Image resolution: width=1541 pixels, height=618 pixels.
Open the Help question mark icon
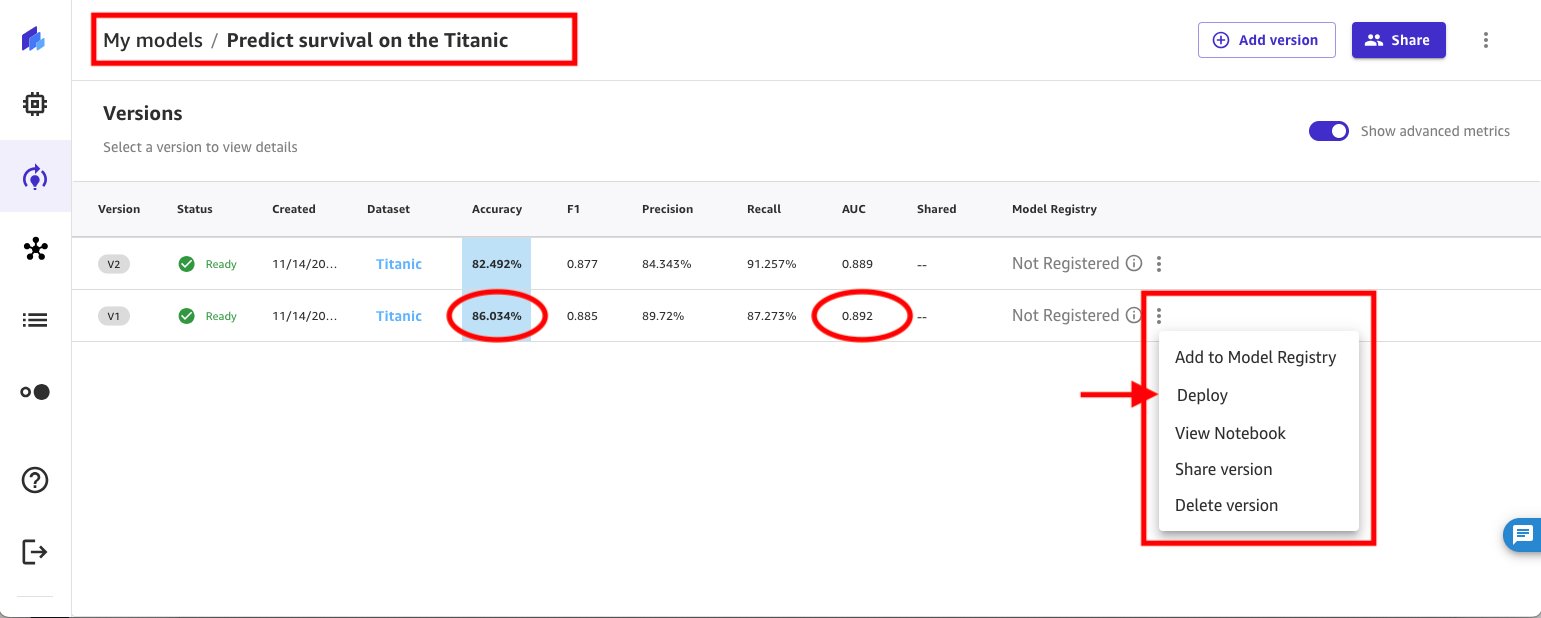click(35, 480)
